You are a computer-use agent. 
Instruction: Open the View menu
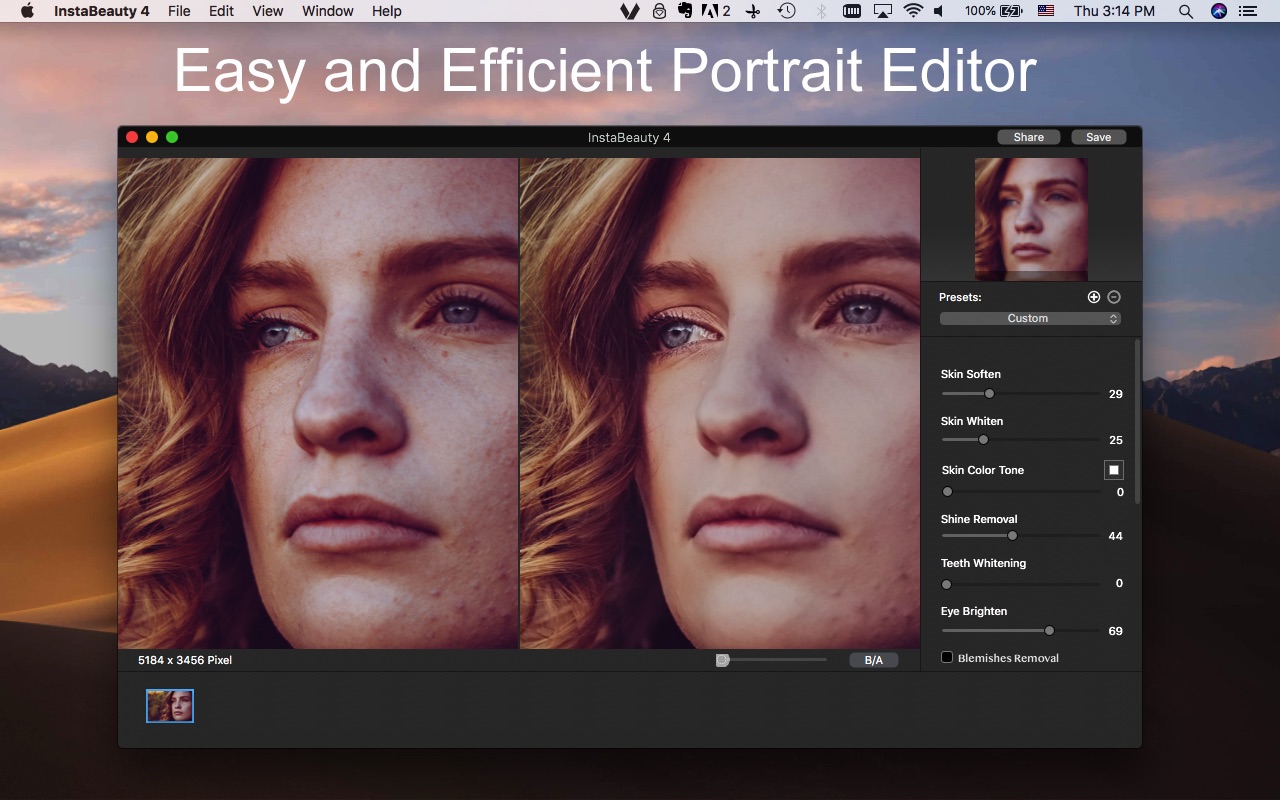pos(267,11)
